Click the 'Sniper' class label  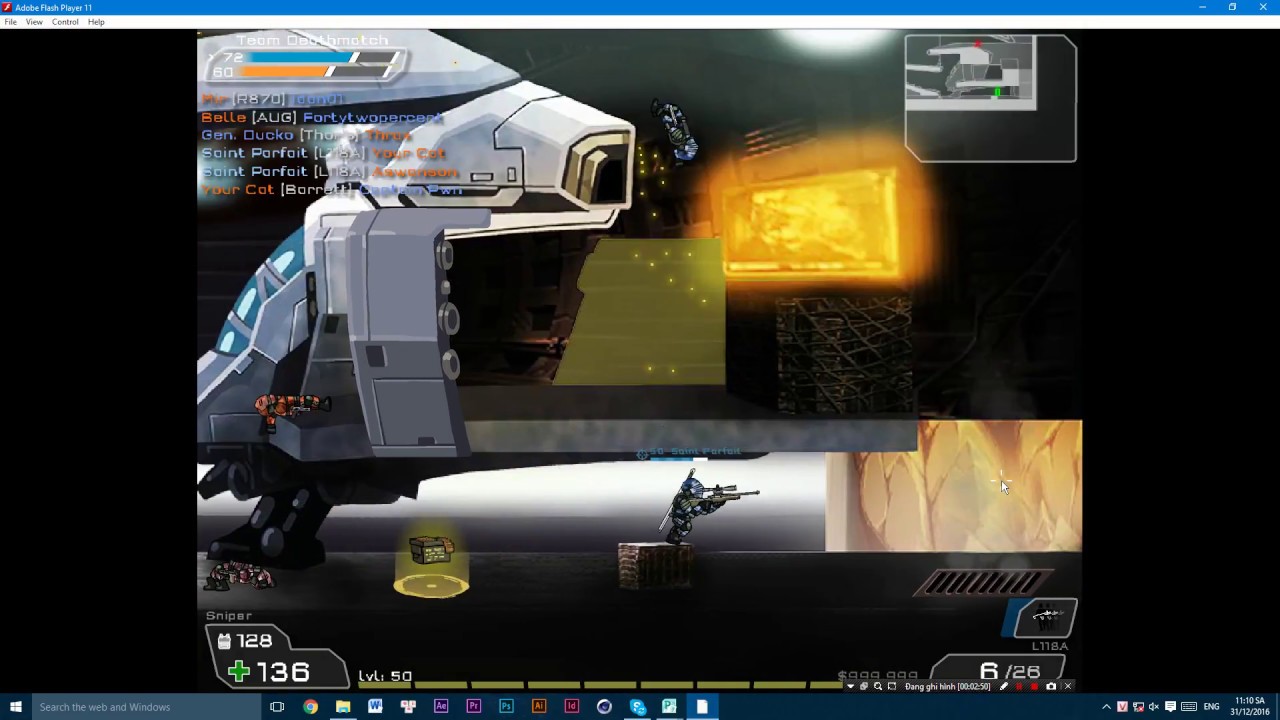(229, 616)
